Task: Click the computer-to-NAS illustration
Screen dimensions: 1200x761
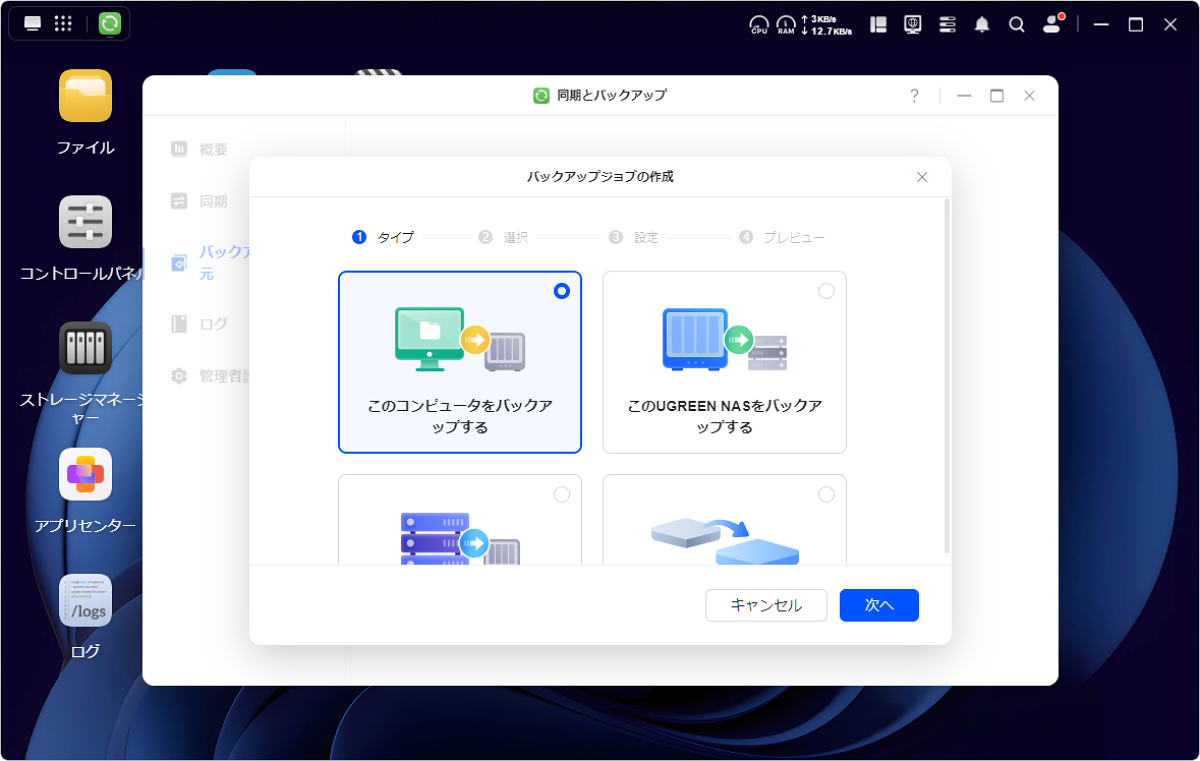Action: coord(460,340)
